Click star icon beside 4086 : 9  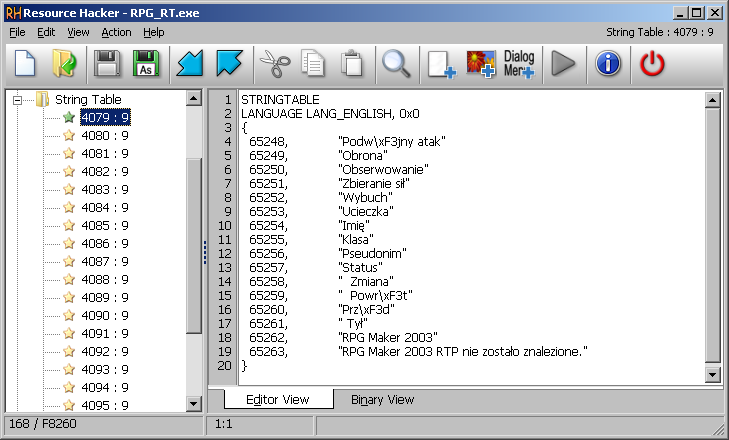(69, 243)
